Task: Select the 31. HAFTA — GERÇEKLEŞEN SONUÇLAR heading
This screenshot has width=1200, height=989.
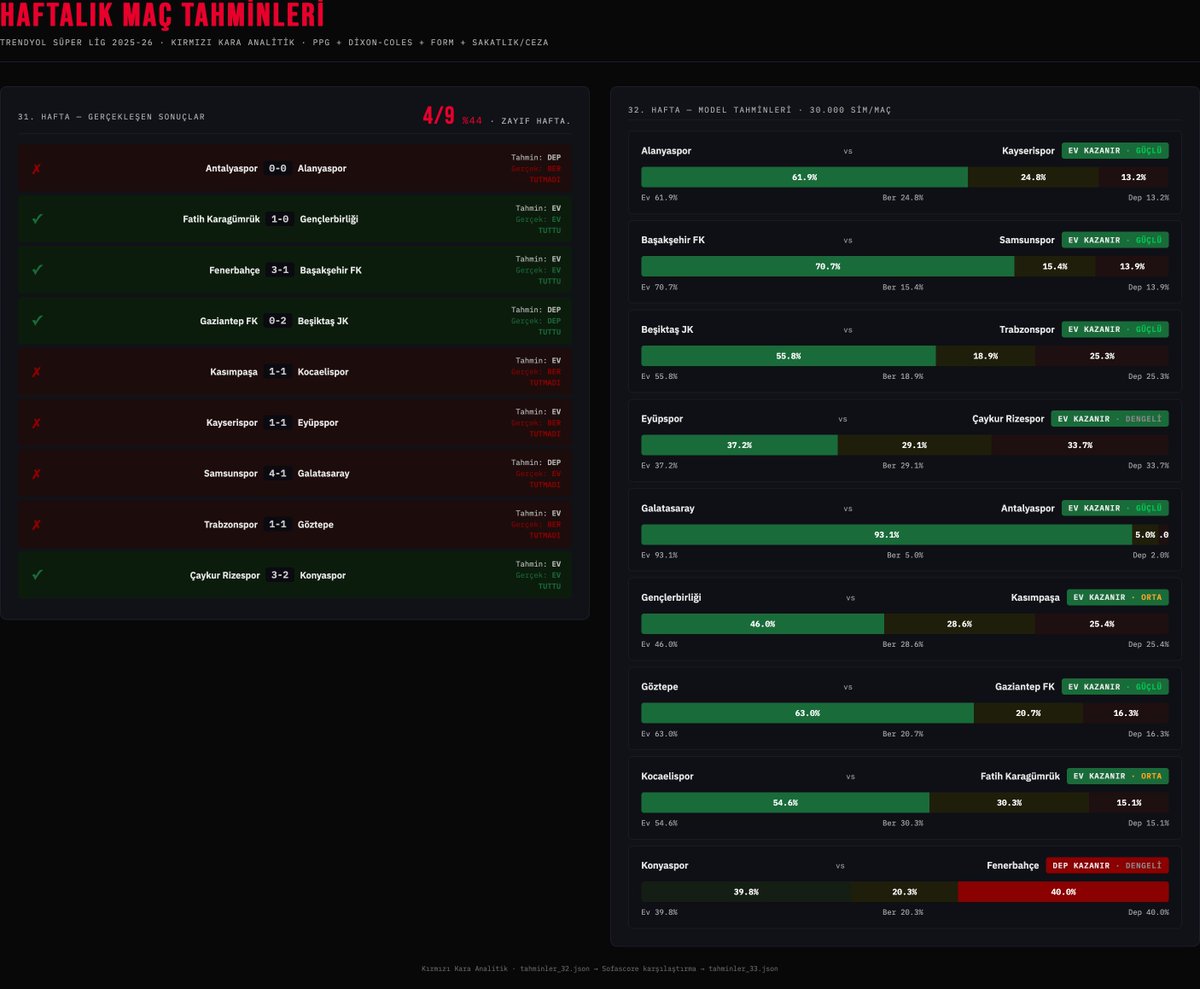Action: pyautogui.click(x=111, y=117)
